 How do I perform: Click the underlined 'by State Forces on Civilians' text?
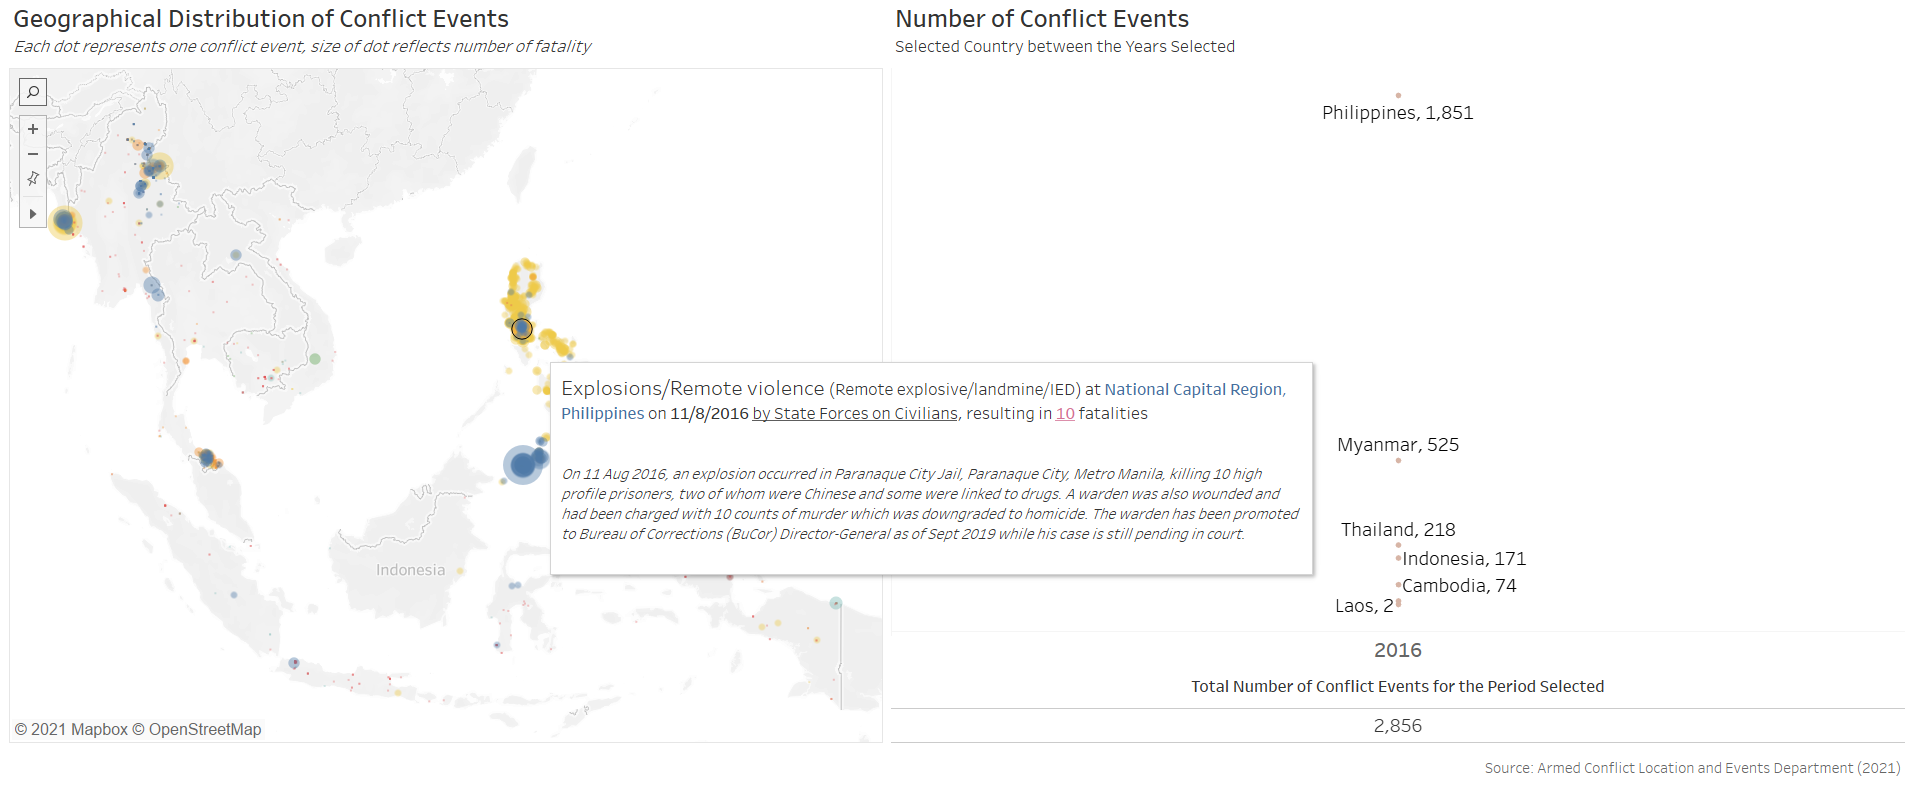point(854,414)
